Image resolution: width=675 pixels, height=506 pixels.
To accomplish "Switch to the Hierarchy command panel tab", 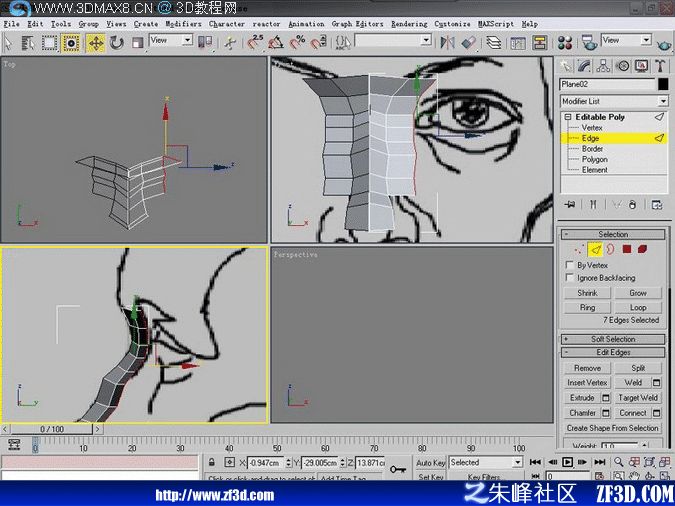I will click(x=603, y=66).
